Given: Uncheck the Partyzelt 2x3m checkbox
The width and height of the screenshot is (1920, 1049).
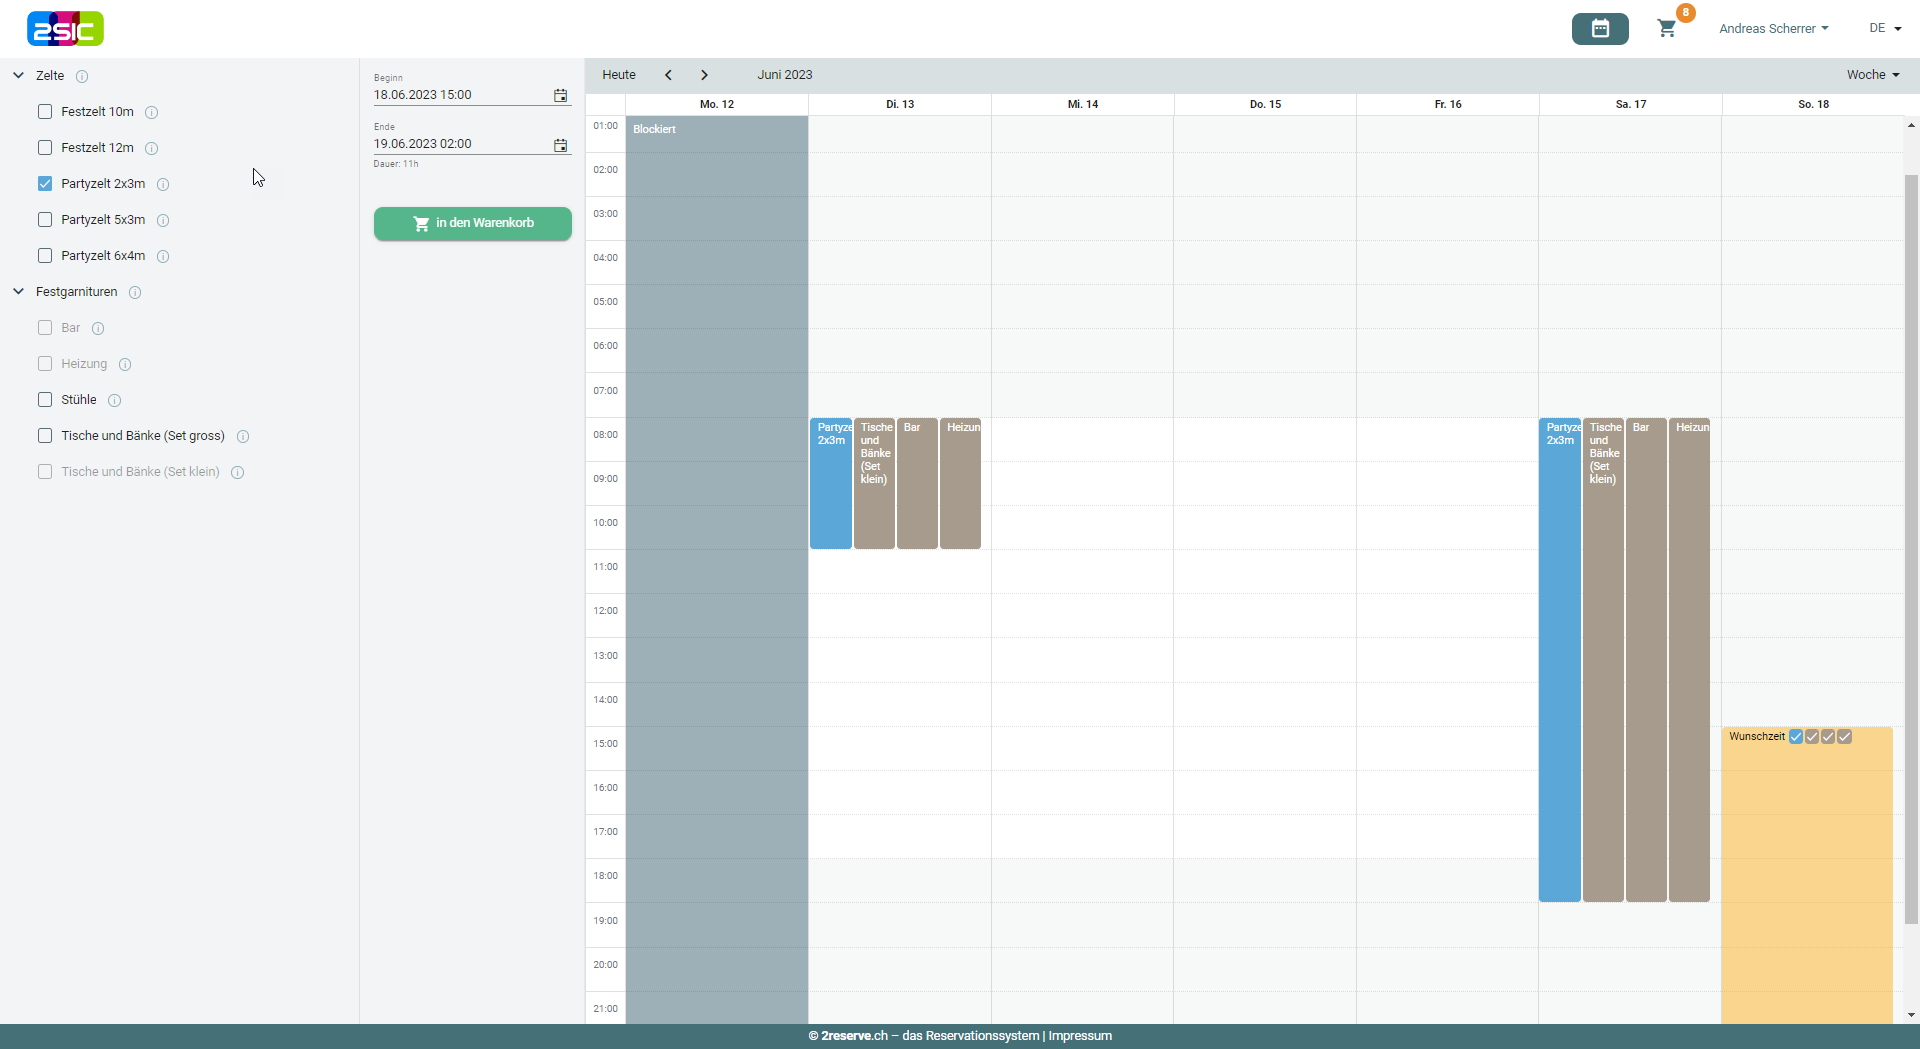Looking at the screenshot, I should [45, 184].
